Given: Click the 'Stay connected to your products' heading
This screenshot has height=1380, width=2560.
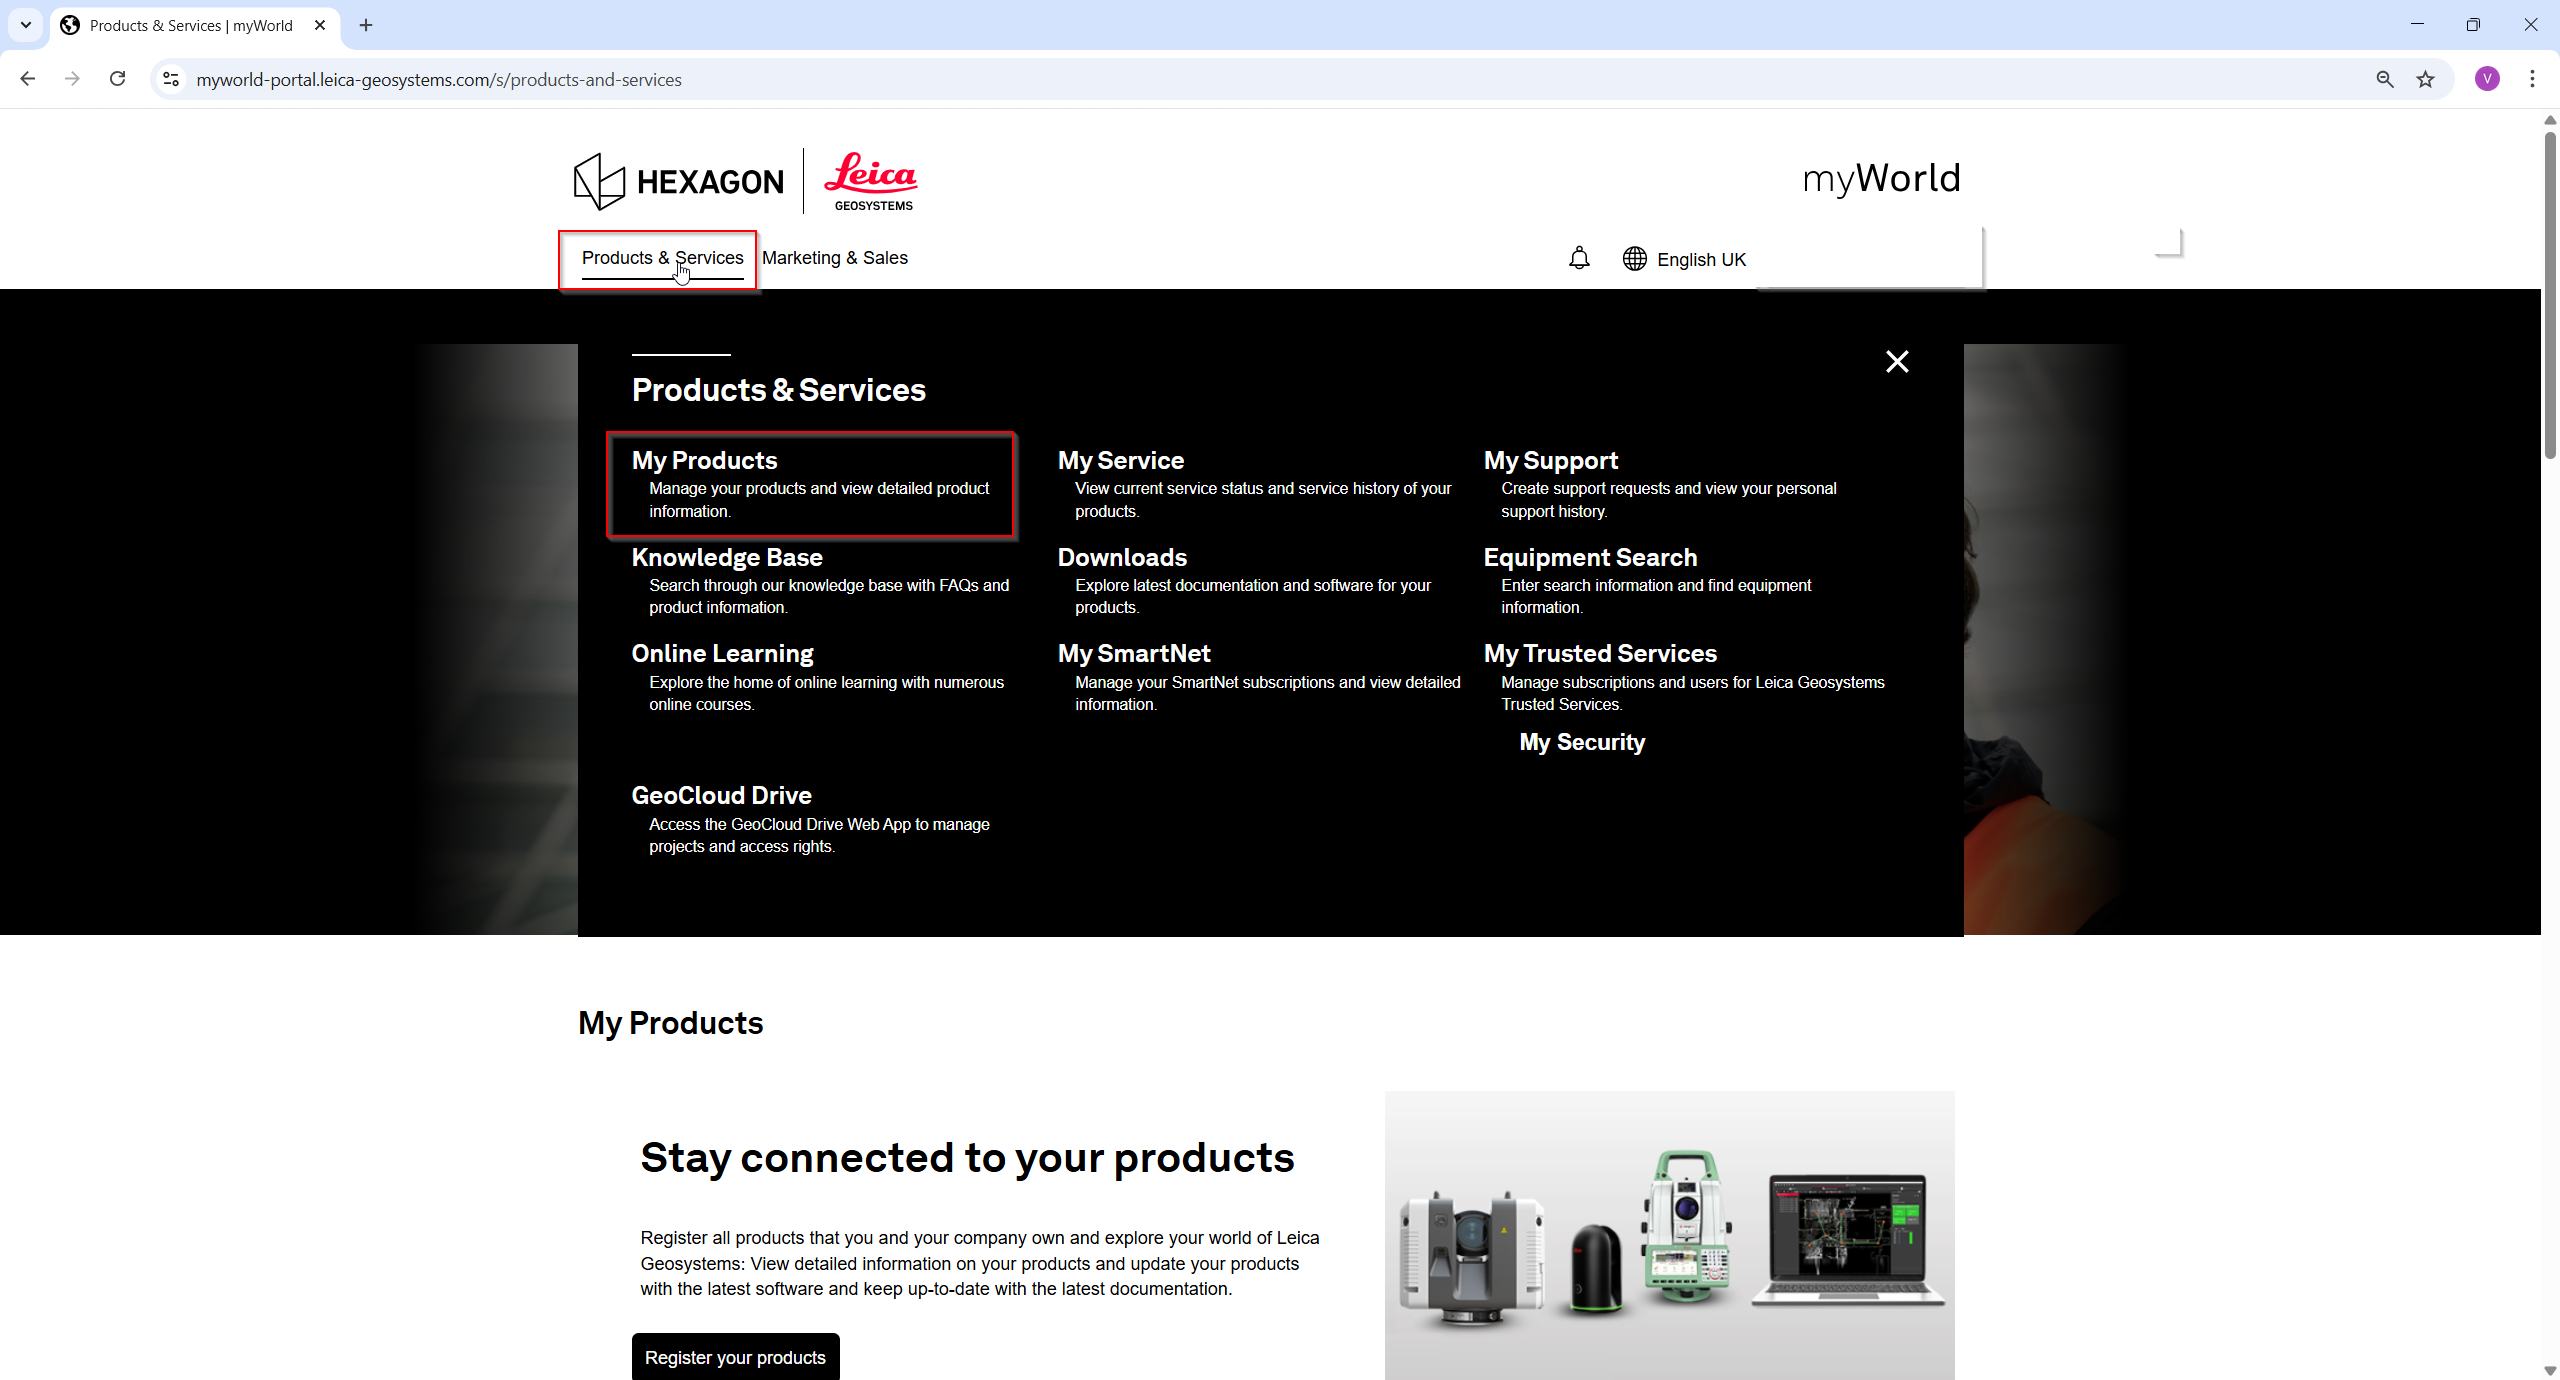Looking at the screenshot, I should (x=967, y=1158).
